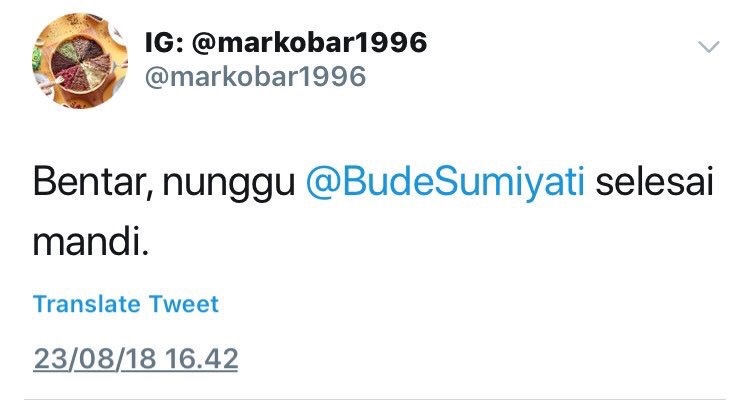Expand the down-arrow beside the author name
The image size is (750, 403).
click(x=708, y=47)
